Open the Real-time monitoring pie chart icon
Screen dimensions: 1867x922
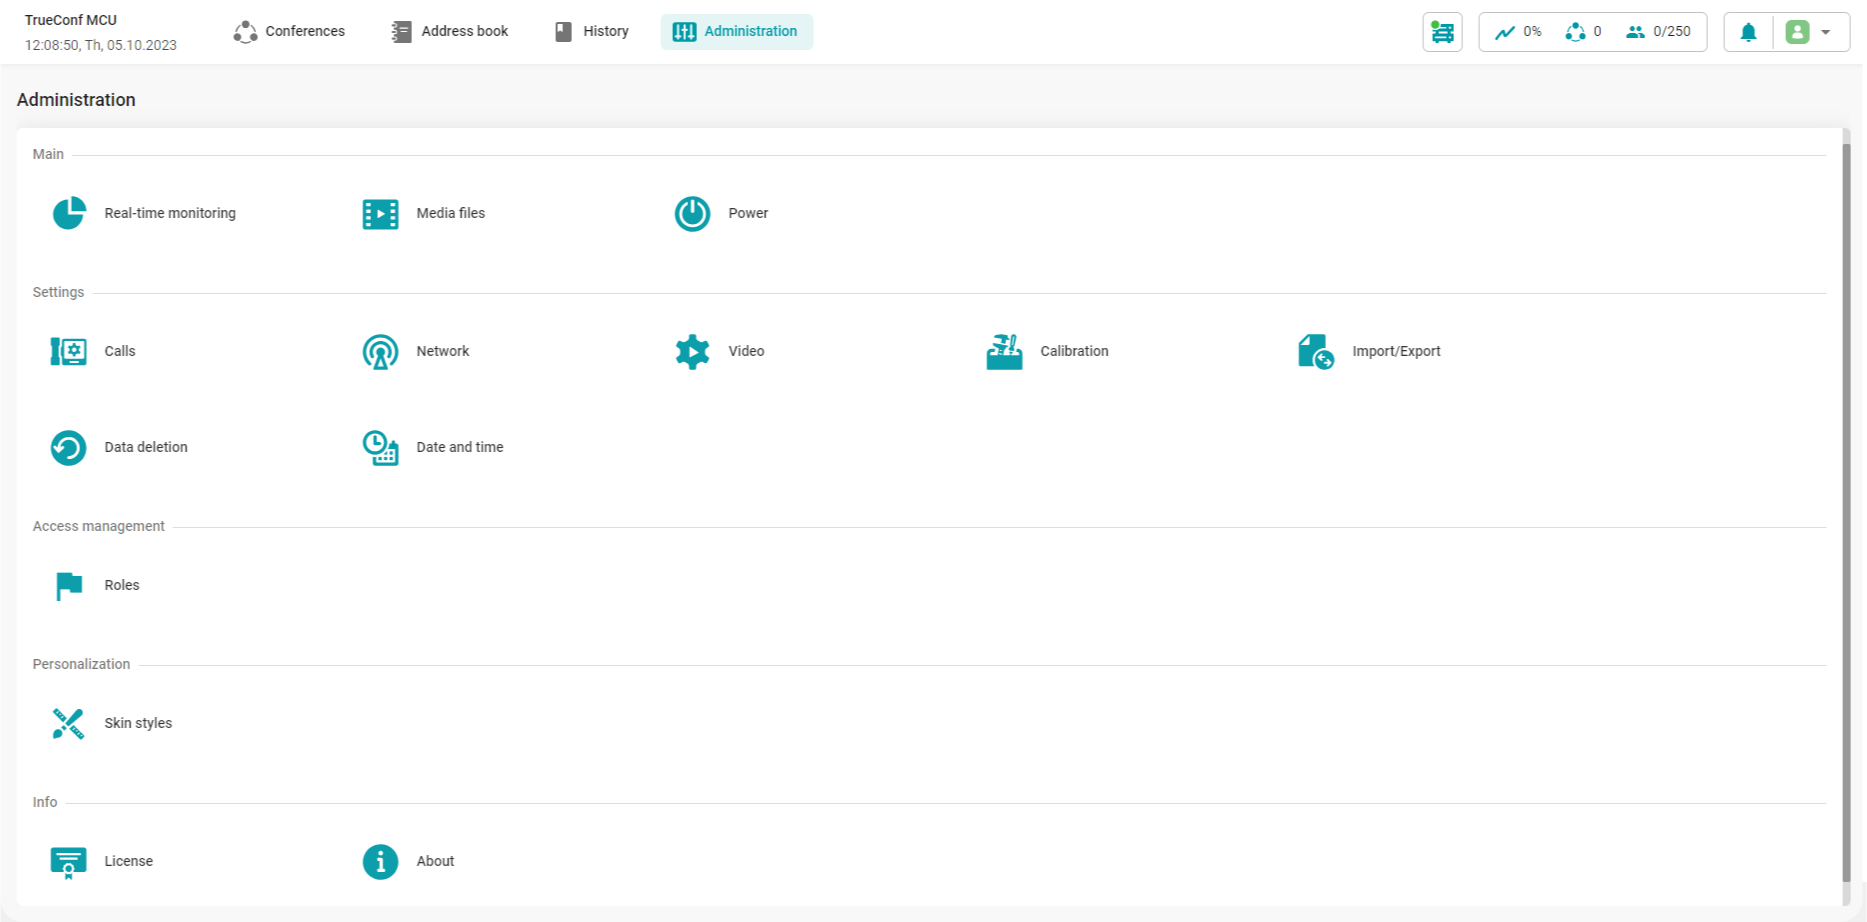(69, 213)
